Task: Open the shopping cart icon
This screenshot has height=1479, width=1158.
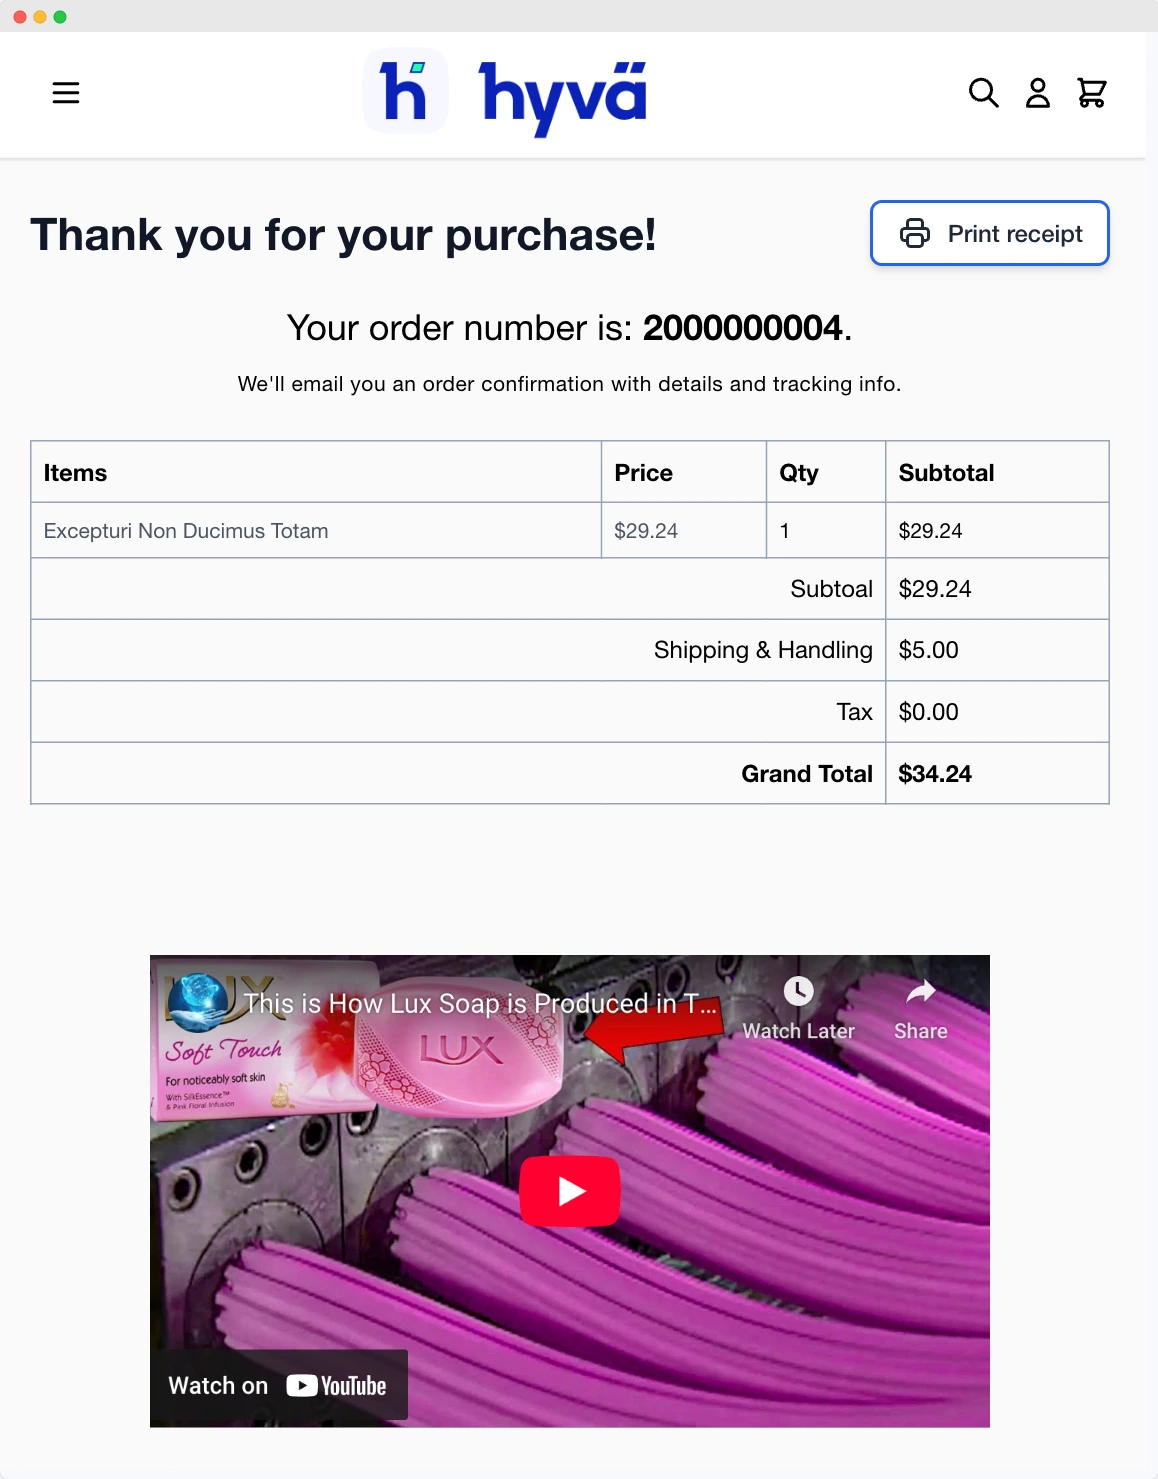Action: (1092, 93)
